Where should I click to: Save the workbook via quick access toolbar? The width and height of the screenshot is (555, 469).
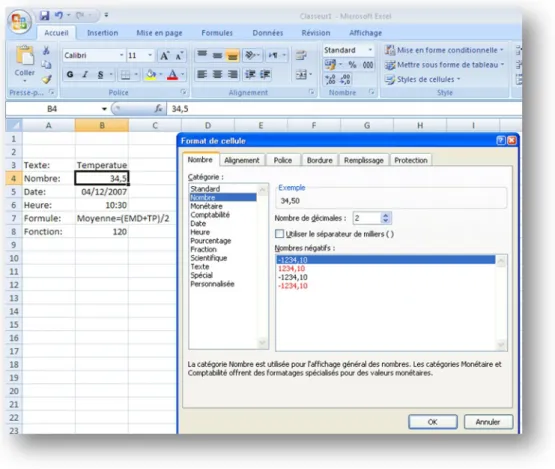tap(45, 15)
